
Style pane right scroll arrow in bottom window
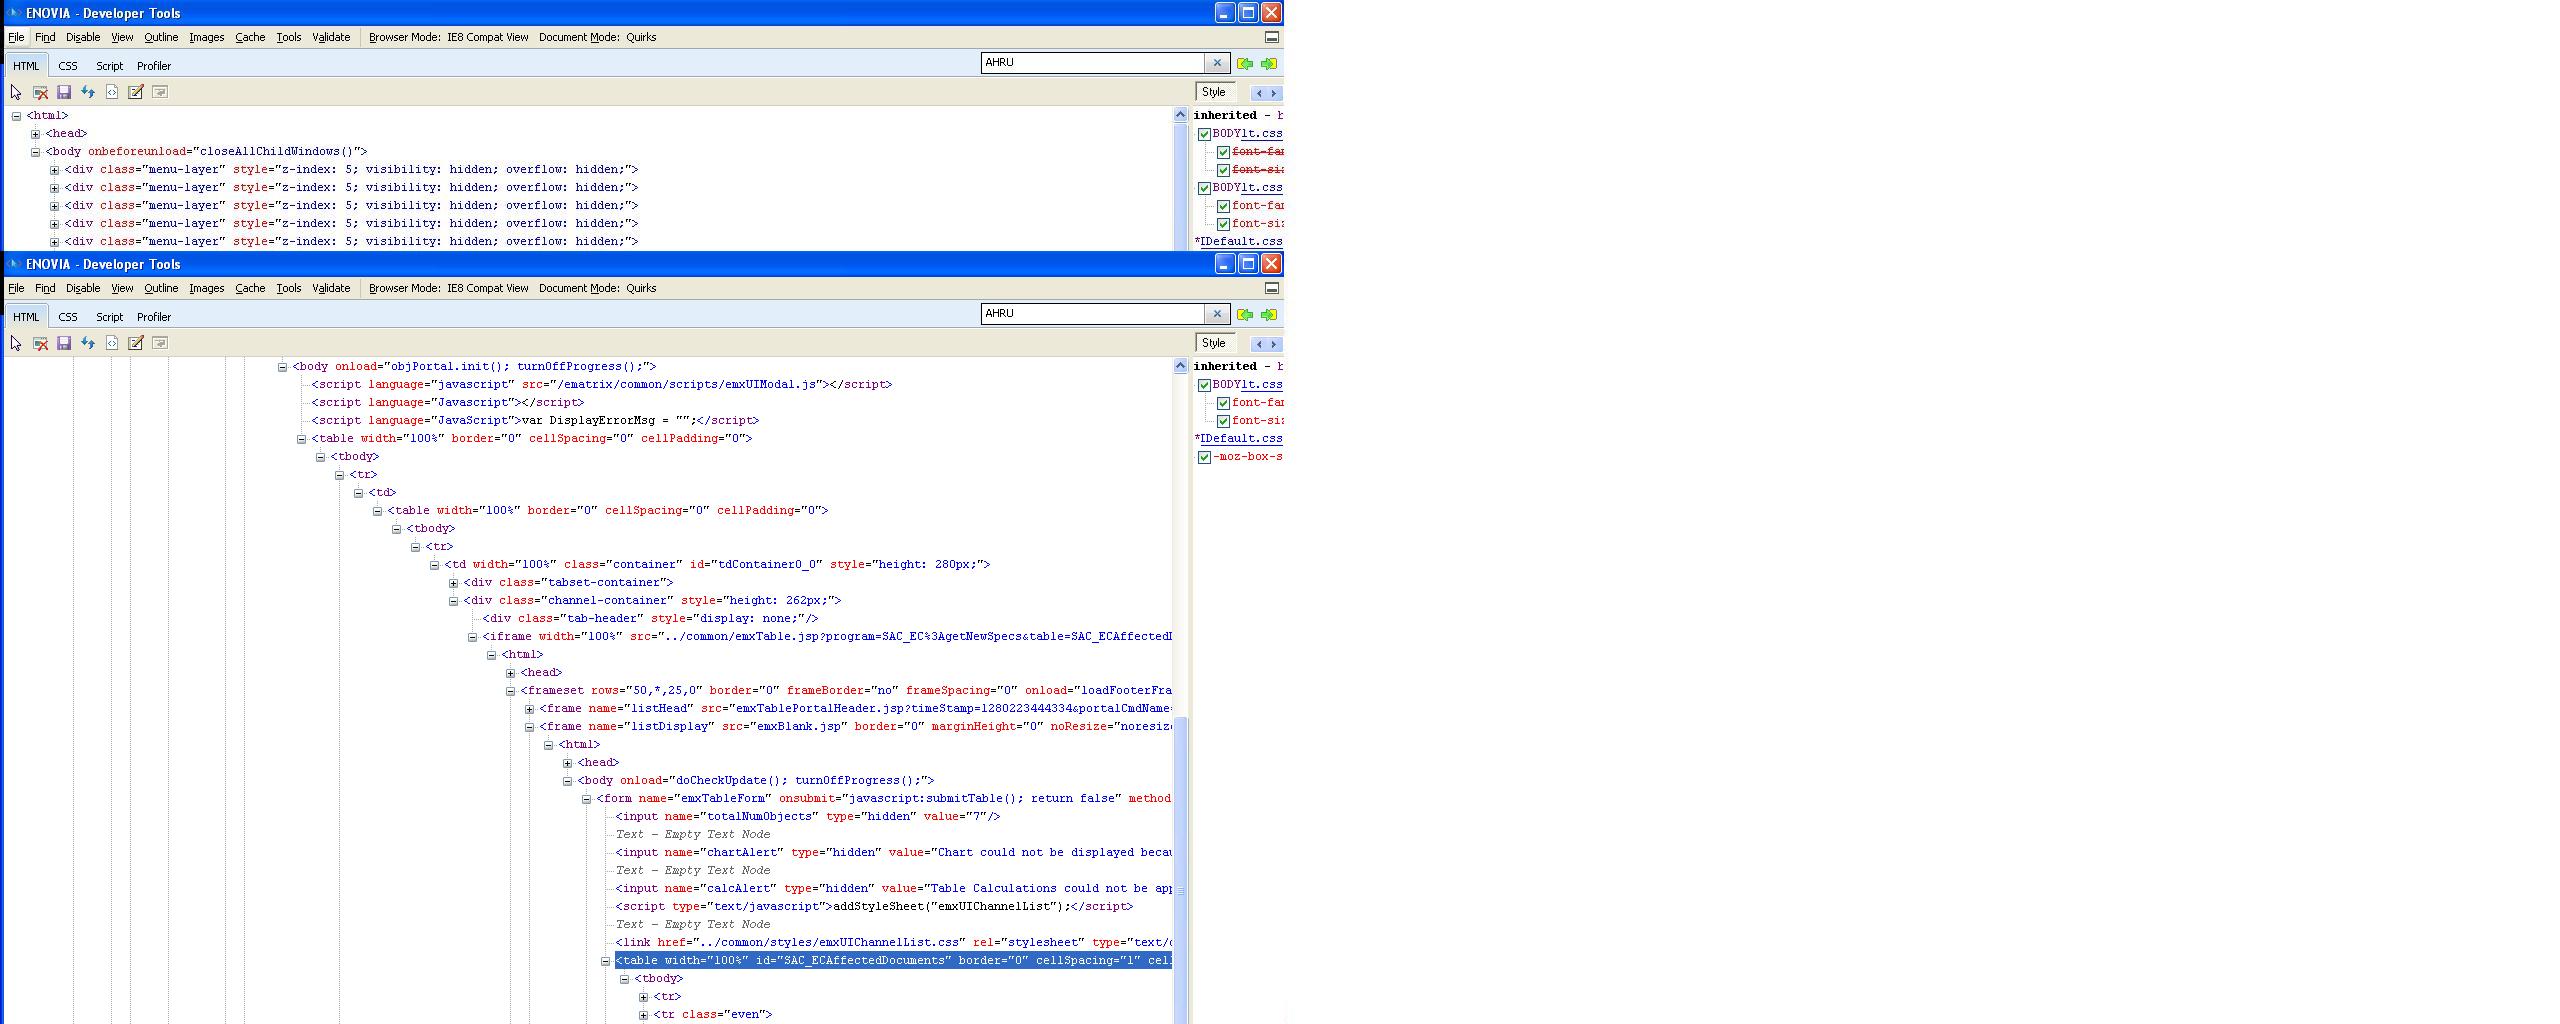coord(1274,344)
